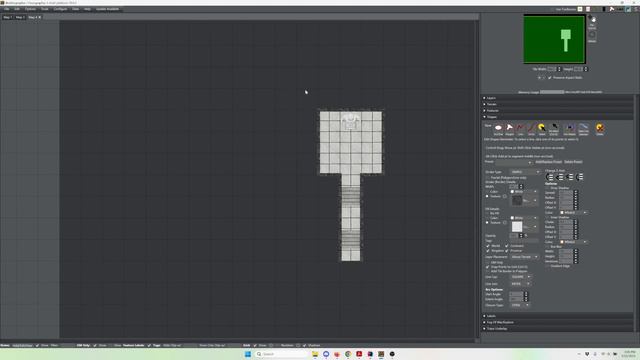
Task: Switch to the Map 1 tab
Action: [x=7, y=17]
